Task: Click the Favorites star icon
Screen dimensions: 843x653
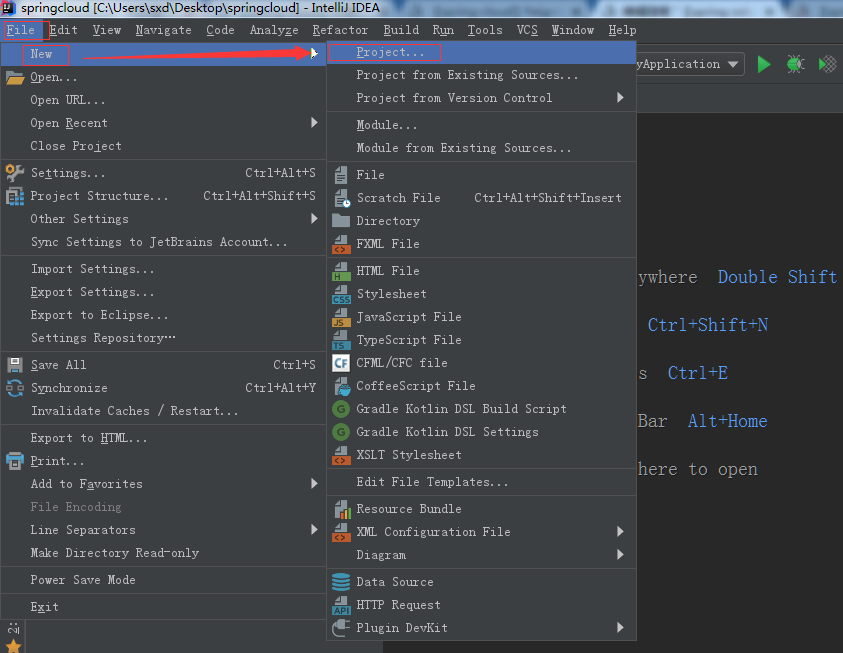Action: 13,646
